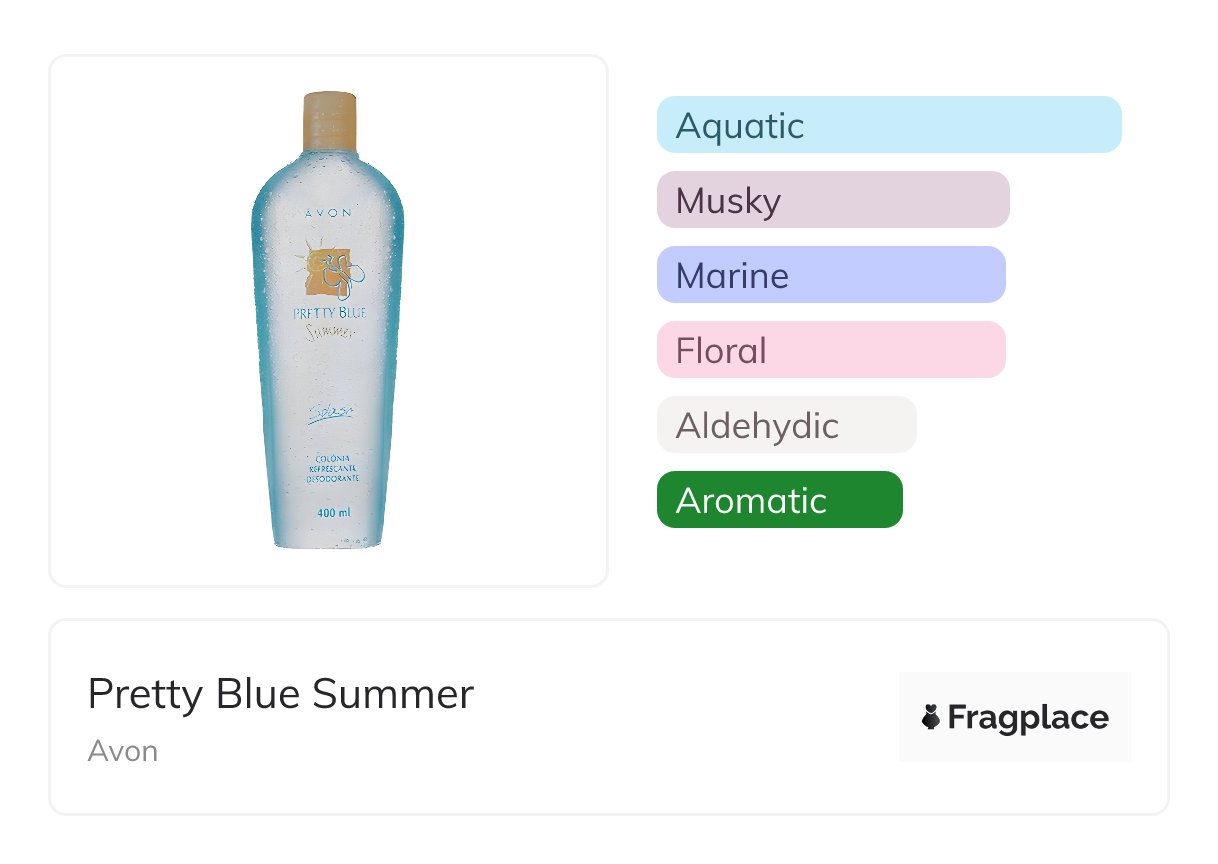Choose the Marine accord bar
The image size is (1218, 864).
pyautogui.click(x=830, y=275)
